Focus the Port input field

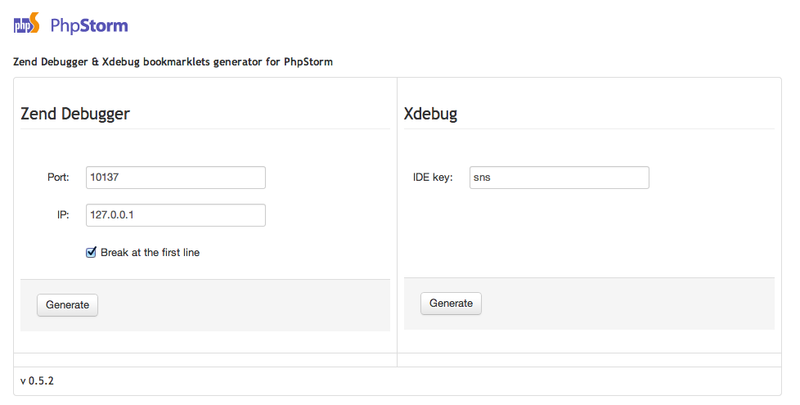pos(176,178)
